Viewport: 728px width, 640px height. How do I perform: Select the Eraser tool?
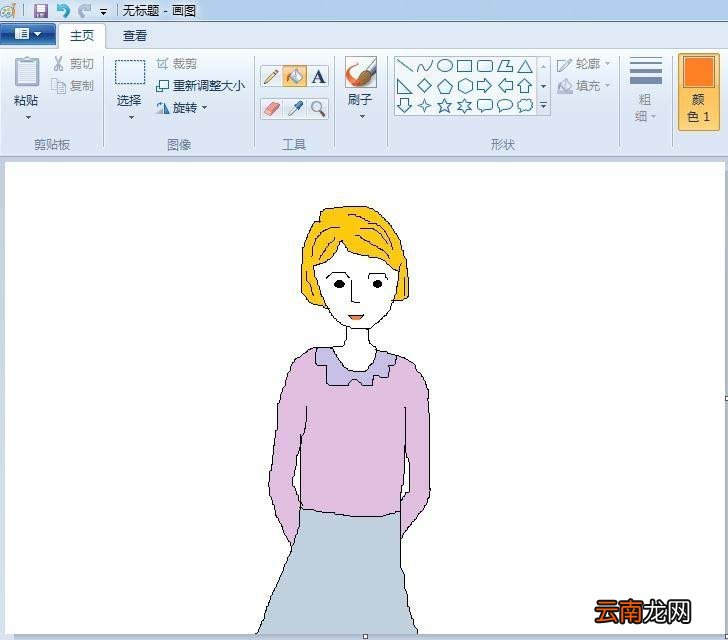click(271, 109)
